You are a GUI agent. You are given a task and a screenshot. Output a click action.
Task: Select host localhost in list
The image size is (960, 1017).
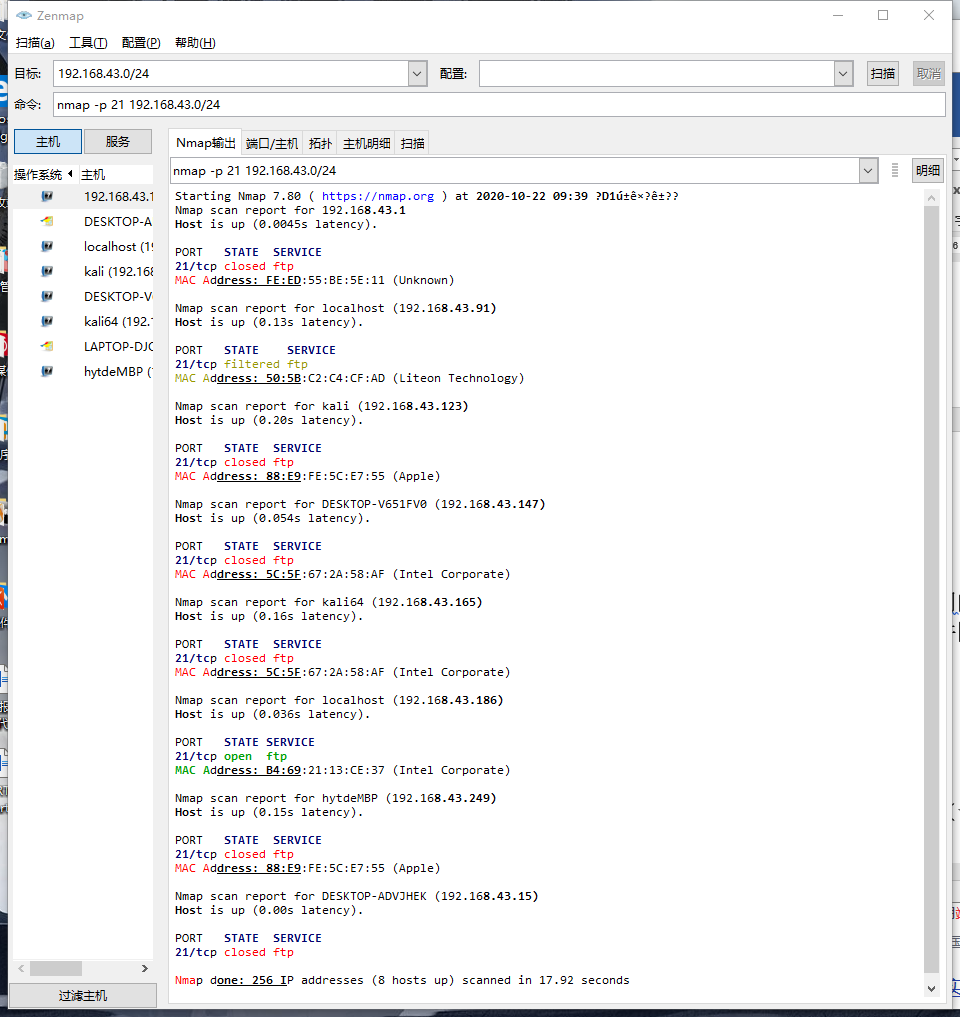click(x=83, y=246)
